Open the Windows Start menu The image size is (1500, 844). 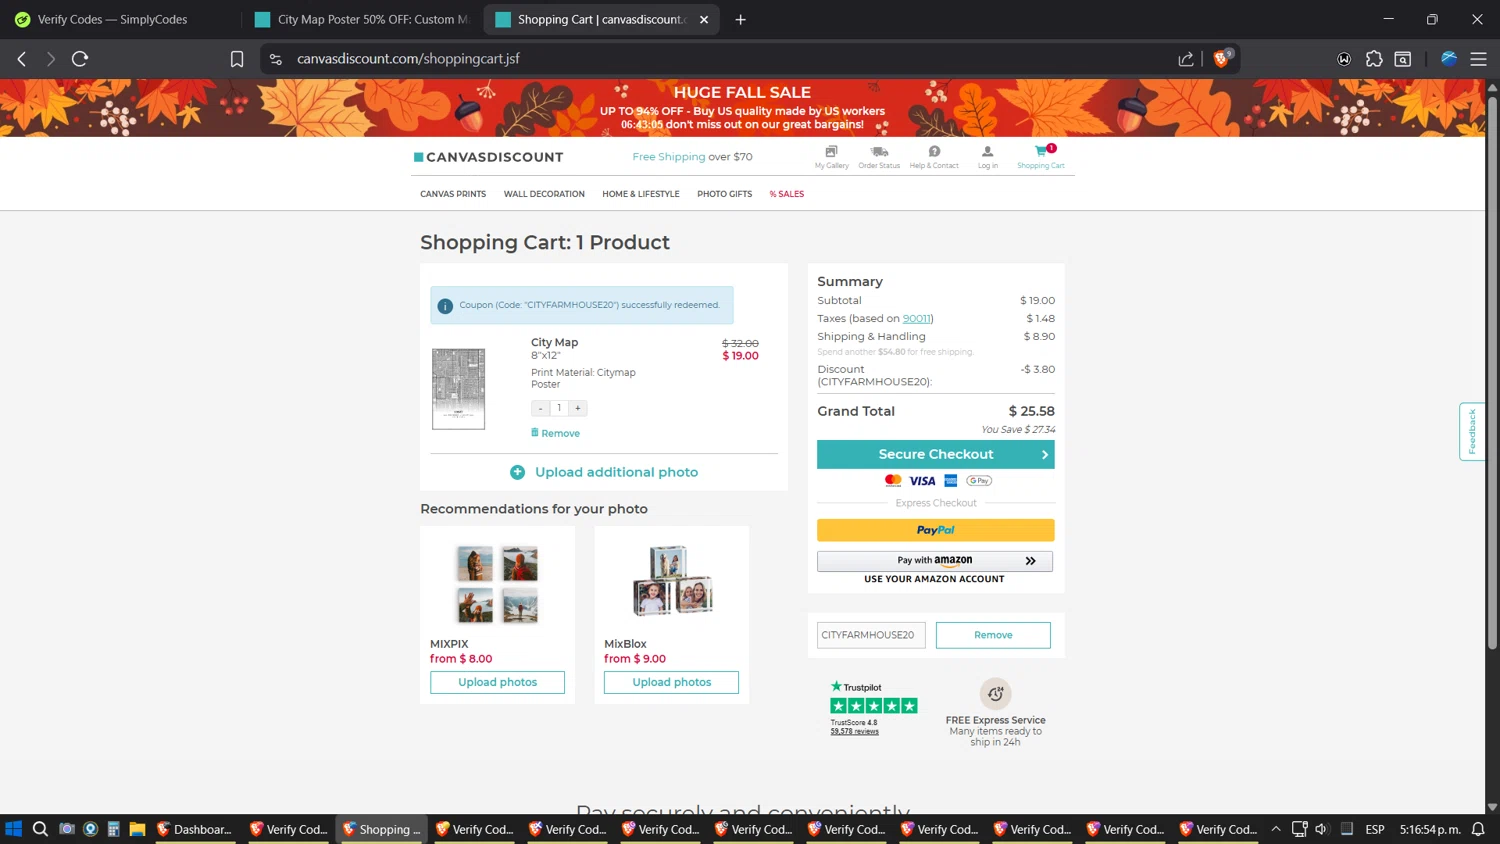click(13, 829)
